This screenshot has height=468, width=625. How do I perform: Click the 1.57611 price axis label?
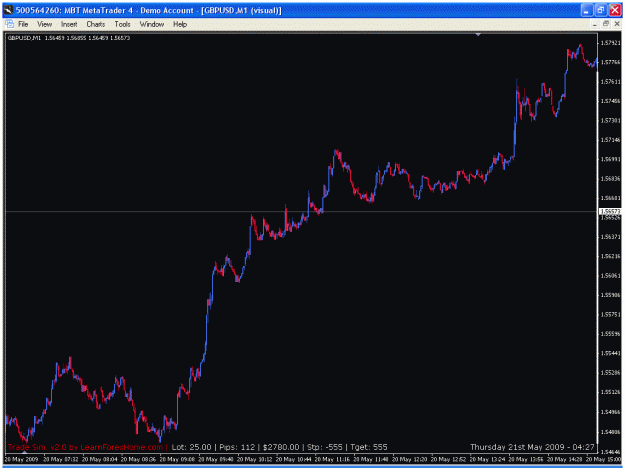point(611,82)
